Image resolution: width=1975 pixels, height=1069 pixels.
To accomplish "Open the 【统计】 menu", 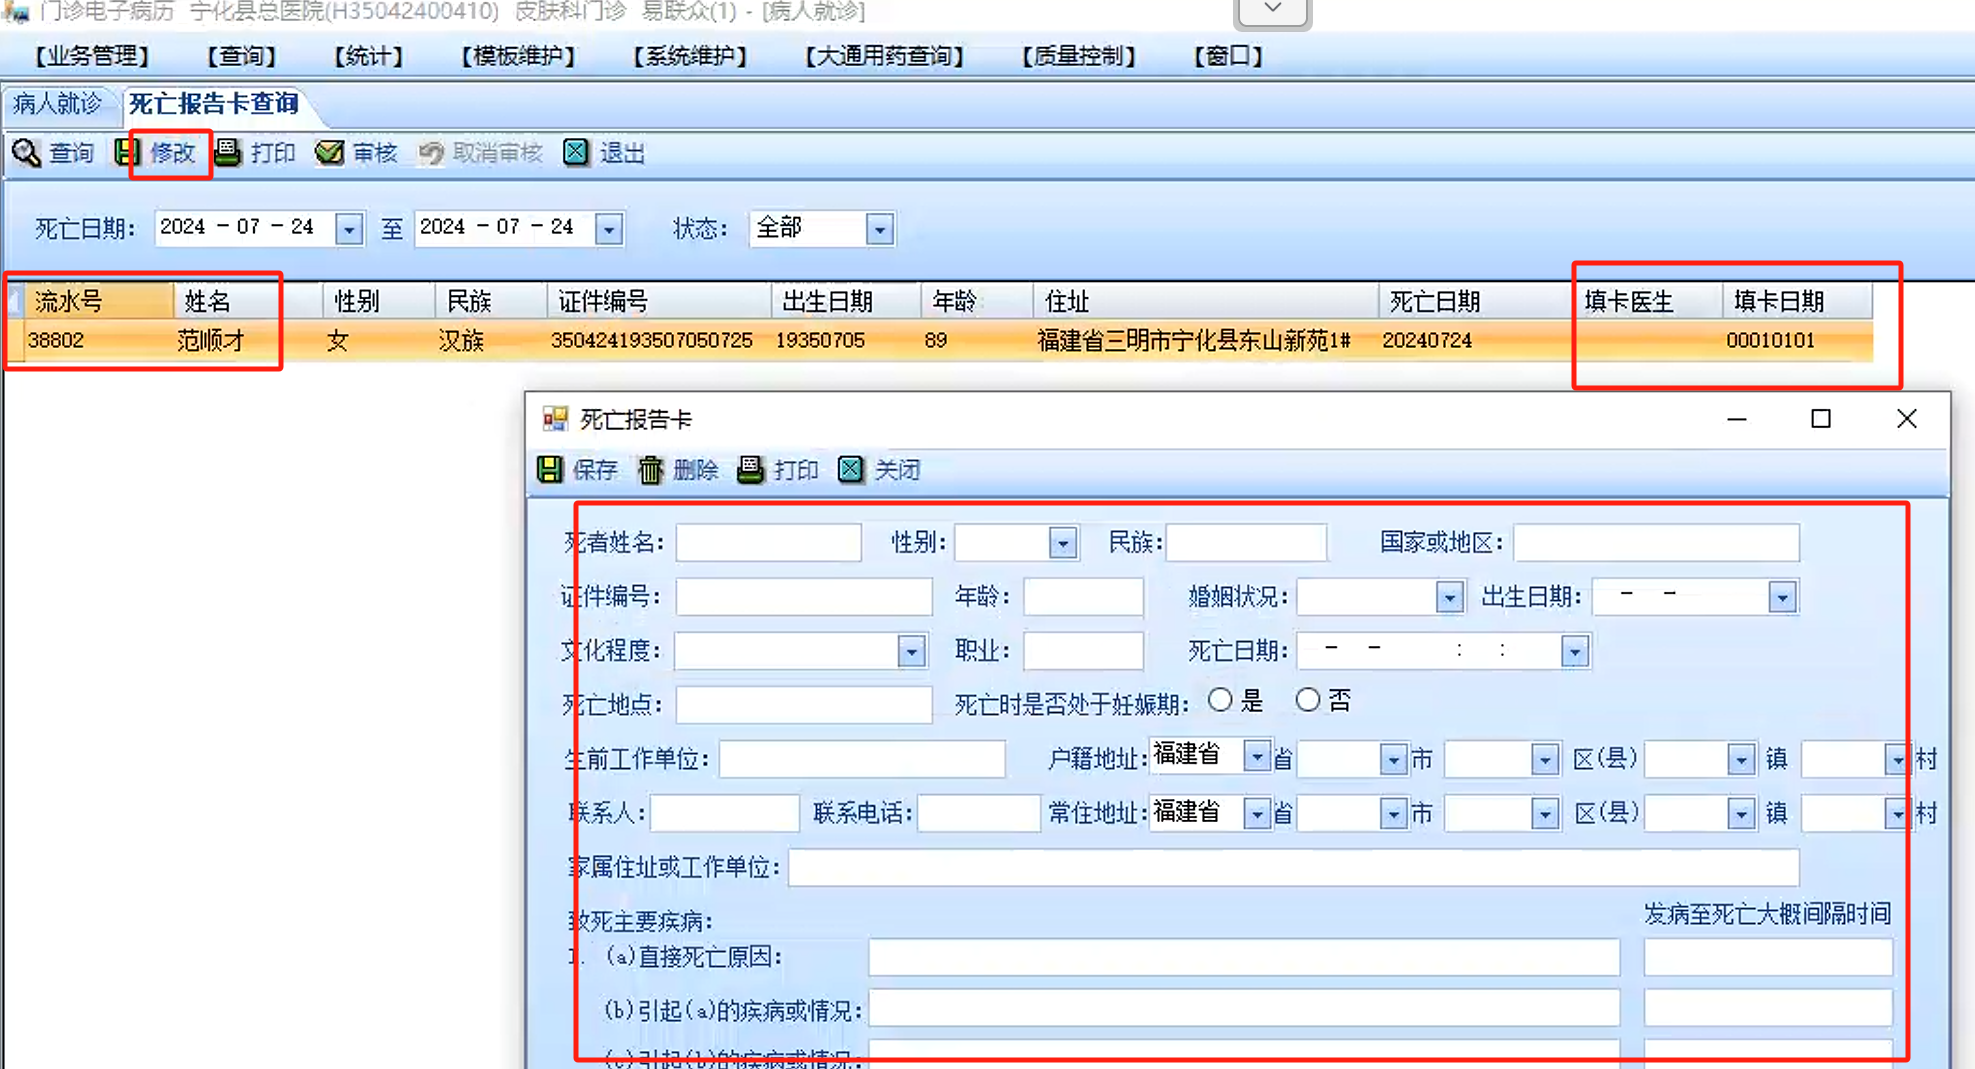I will point(368,56).
